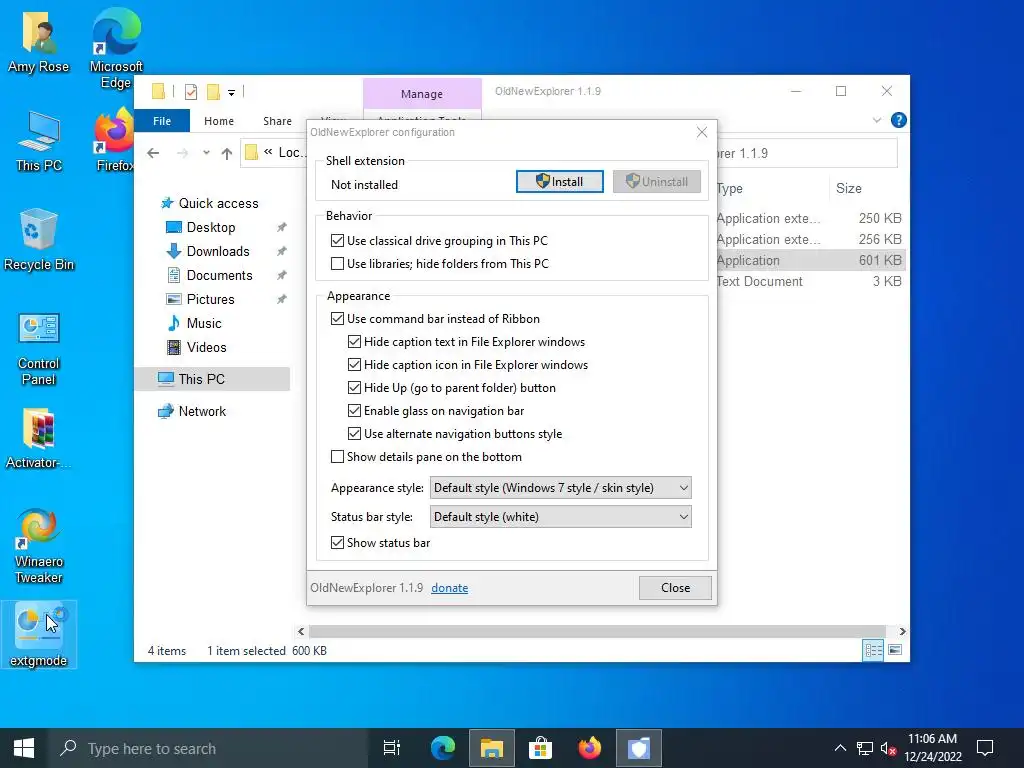Open Microsoft Store from taskbar
The height and width of the screenshot is (768, 1024).
540,748
